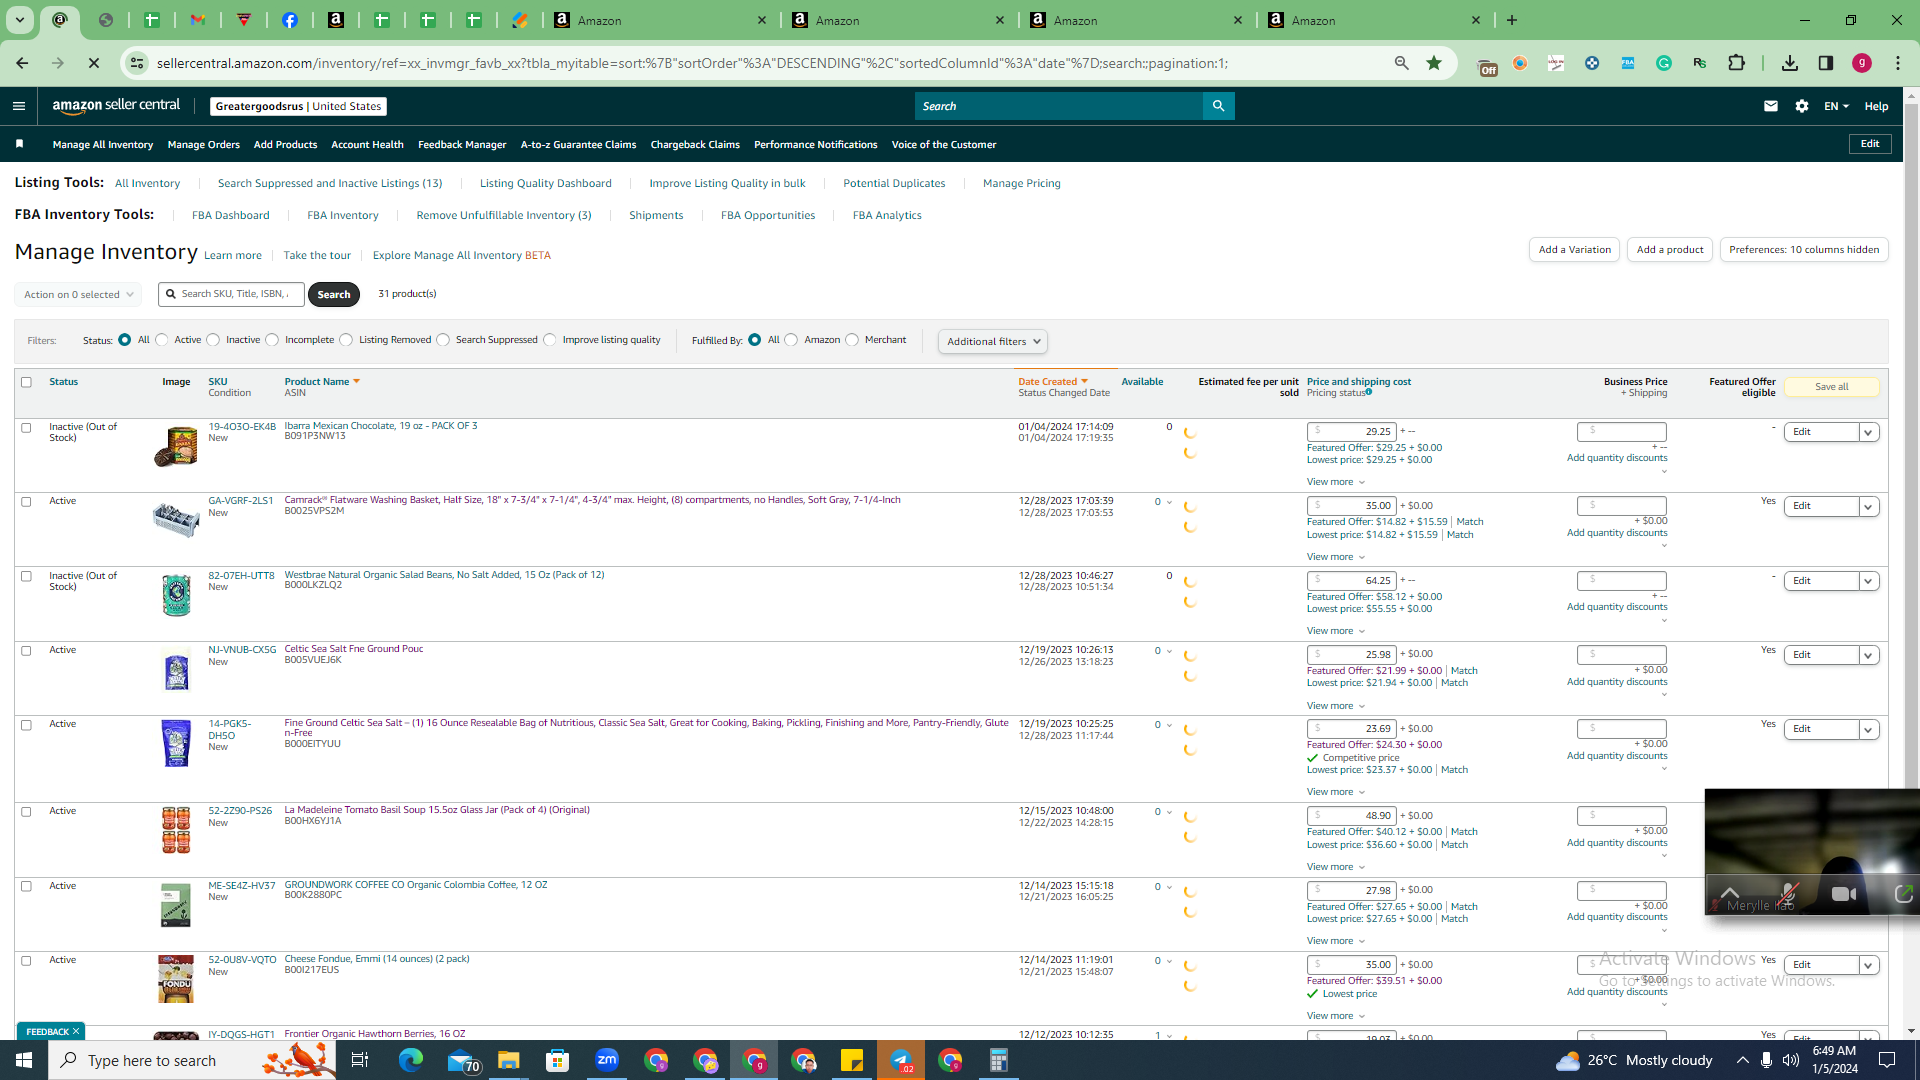Open Action on 0 selected dropdown

pos(78,295)
